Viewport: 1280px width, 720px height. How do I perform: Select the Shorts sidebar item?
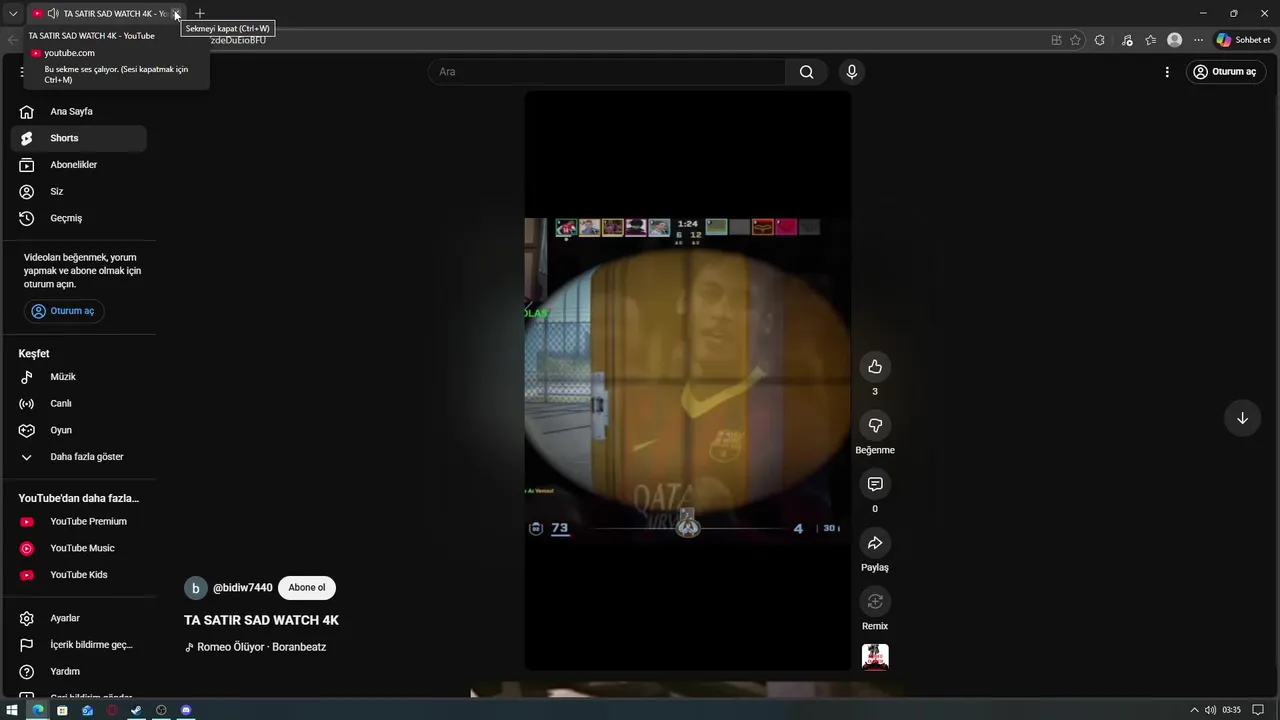[79, 138]
